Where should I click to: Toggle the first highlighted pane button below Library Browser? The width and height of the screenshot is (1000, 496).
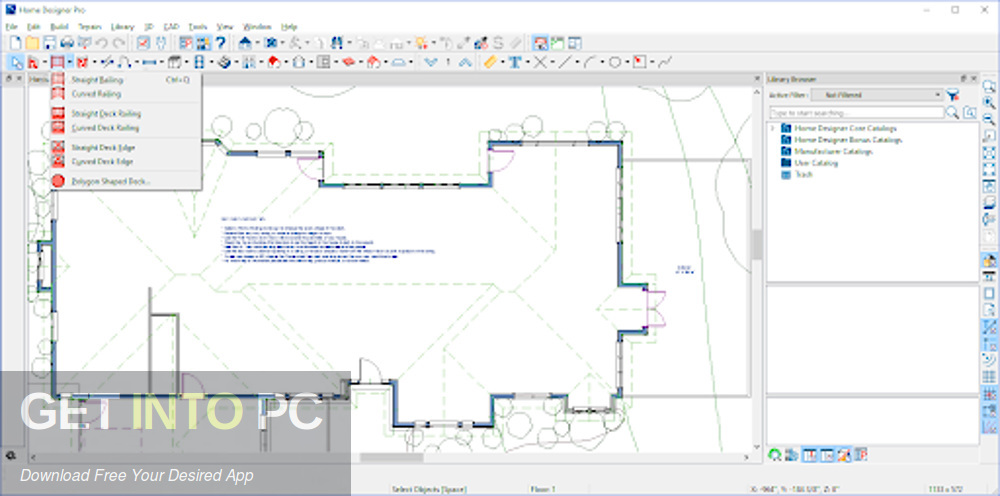pos(809,455)
